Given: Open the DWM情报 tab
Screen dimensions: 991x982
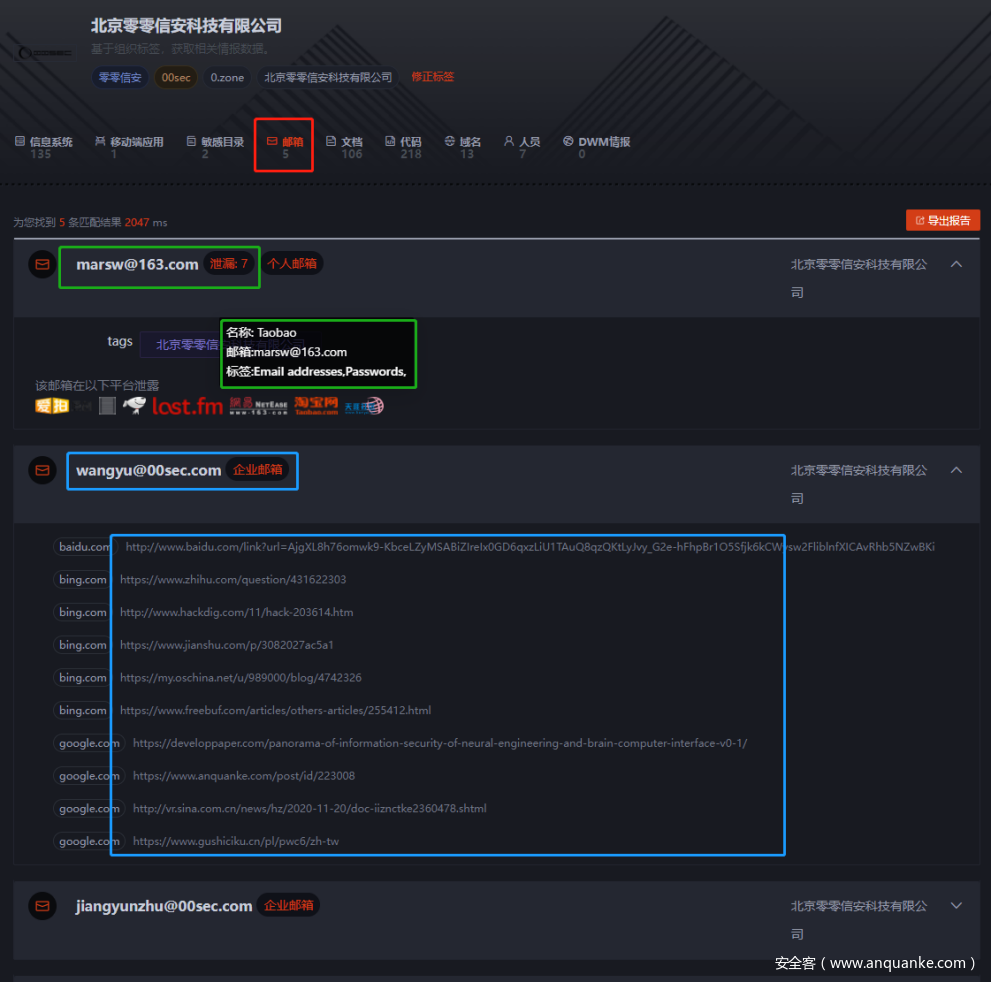Looking at the screenshot, I should coord(597,147).
